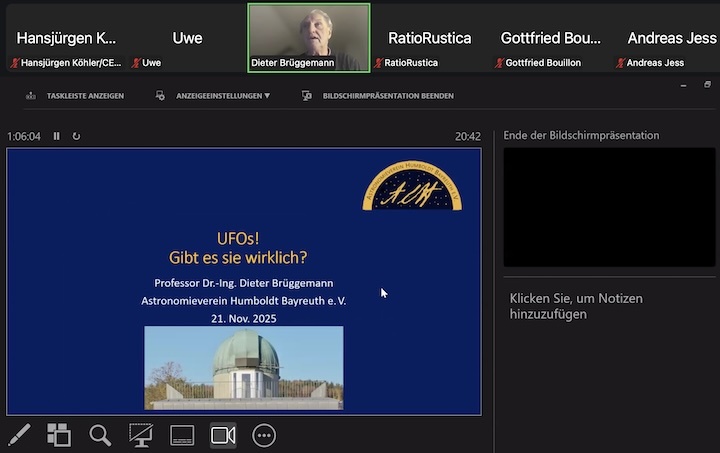
Task: Click the current slide UFOs! preview
Action: point(244,281)
